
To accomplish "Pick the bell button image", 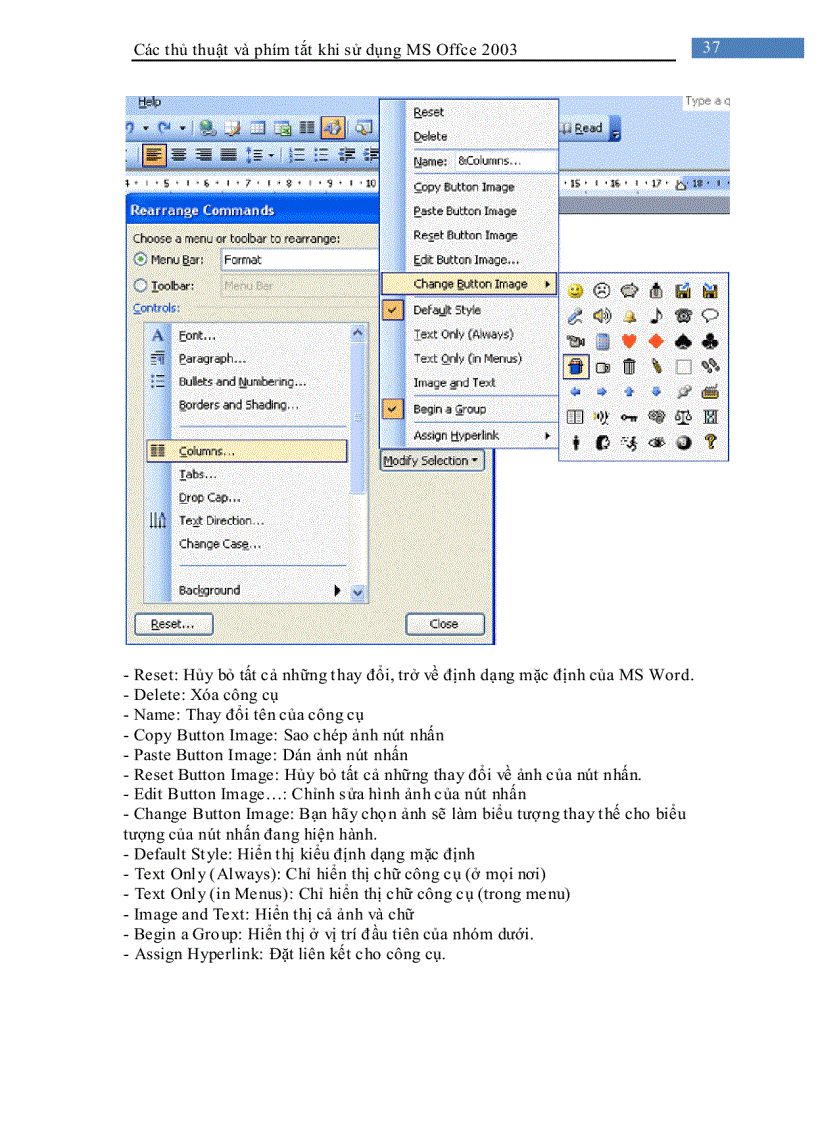I will click(x=630, y=315).
